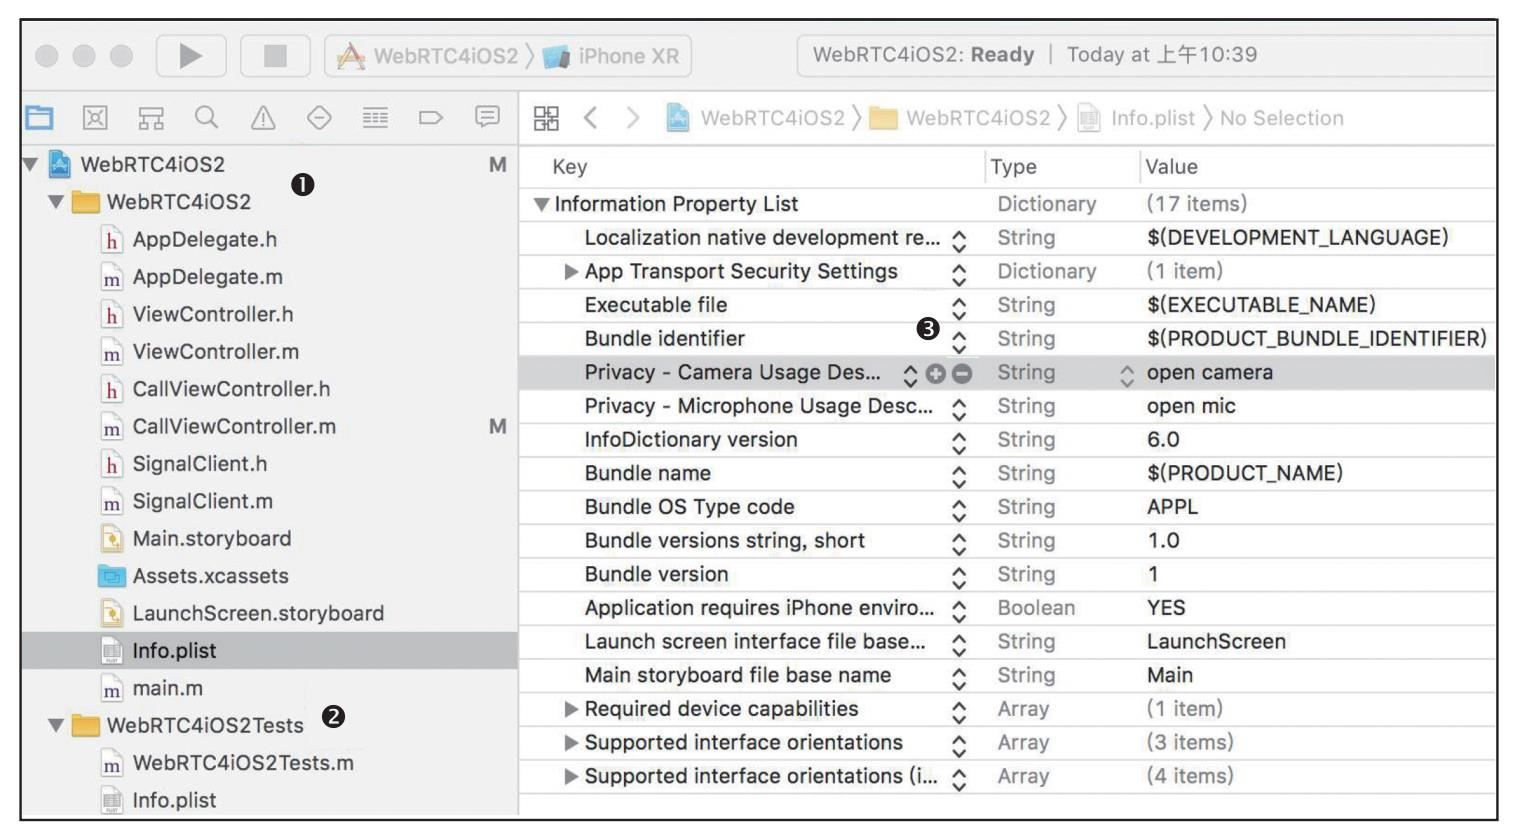
Task: Click the Value column header
Action: [1171, 167]
